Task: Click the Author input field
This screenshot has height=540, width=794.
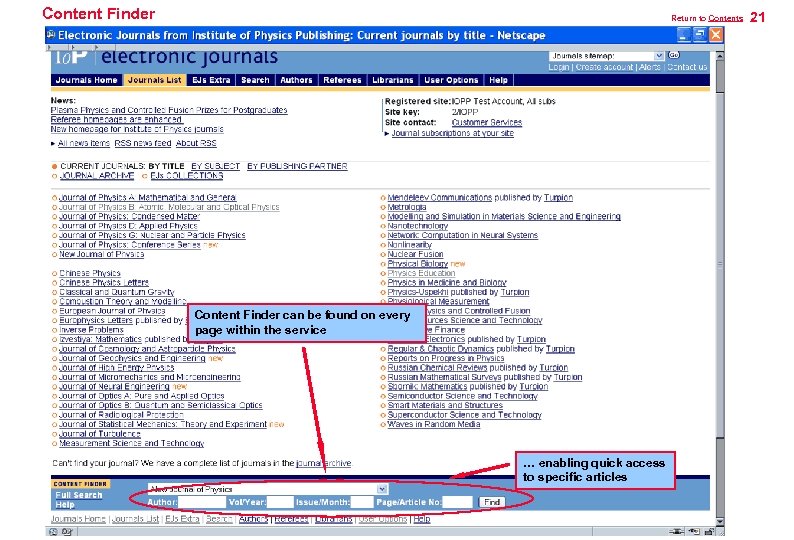Action: (202, 502)
